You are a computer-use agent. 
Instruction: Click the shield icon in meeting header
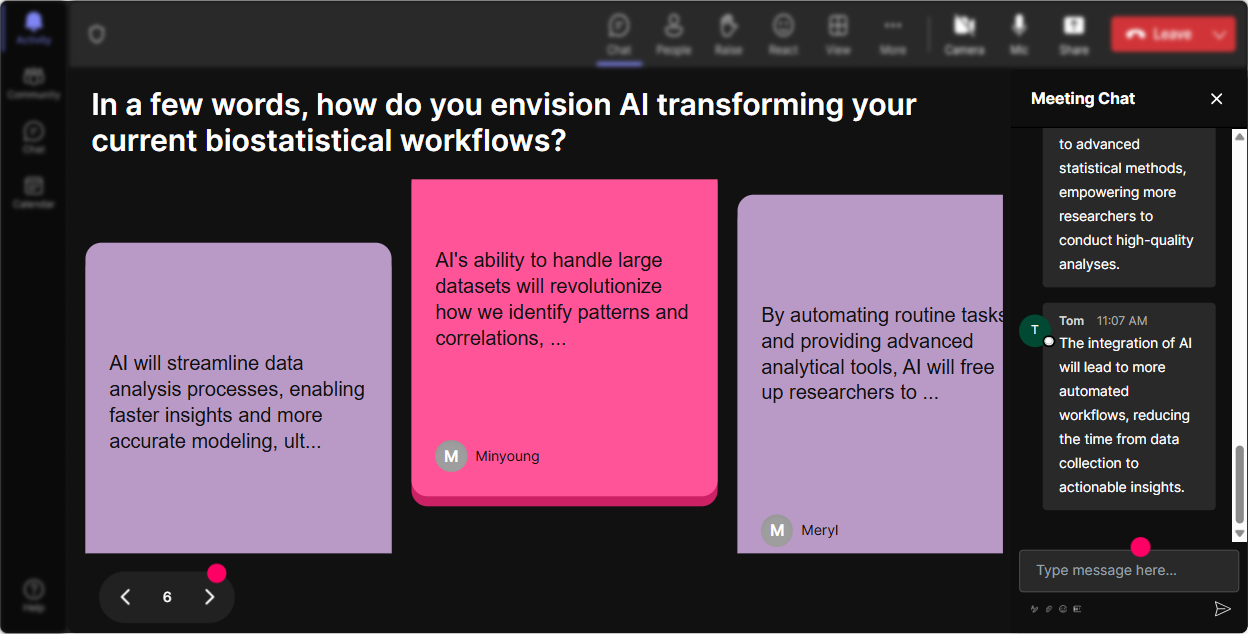96,35
